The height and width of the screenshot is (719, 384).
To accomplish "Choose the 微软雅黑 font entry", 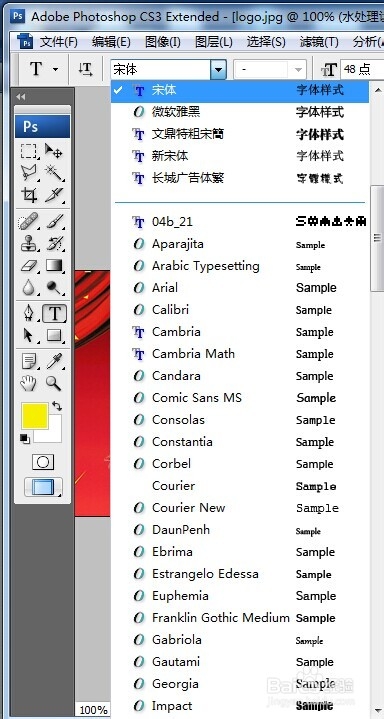I will [240, 112].
